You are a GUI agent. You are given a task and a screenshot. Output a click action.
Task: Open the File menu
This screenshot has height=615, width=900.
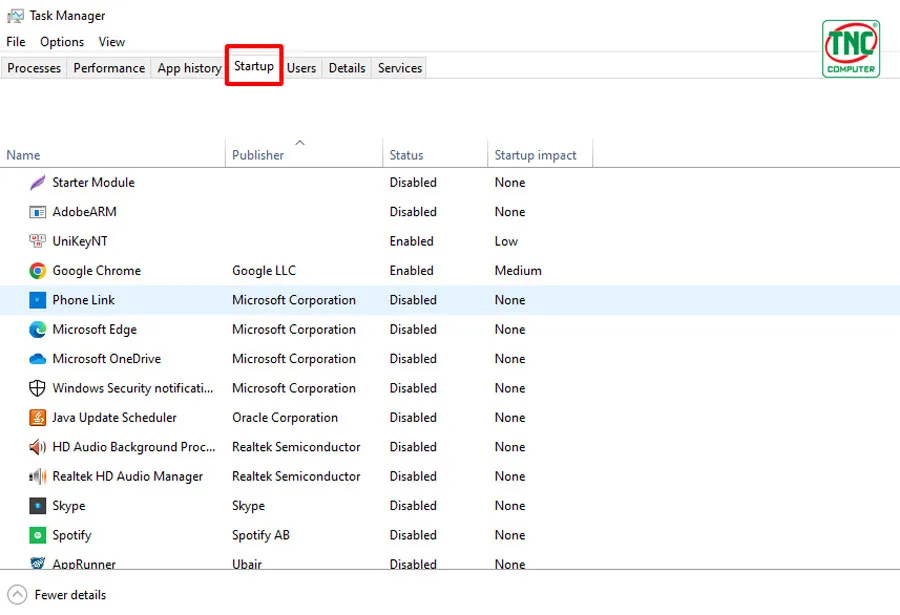point(16,42)
